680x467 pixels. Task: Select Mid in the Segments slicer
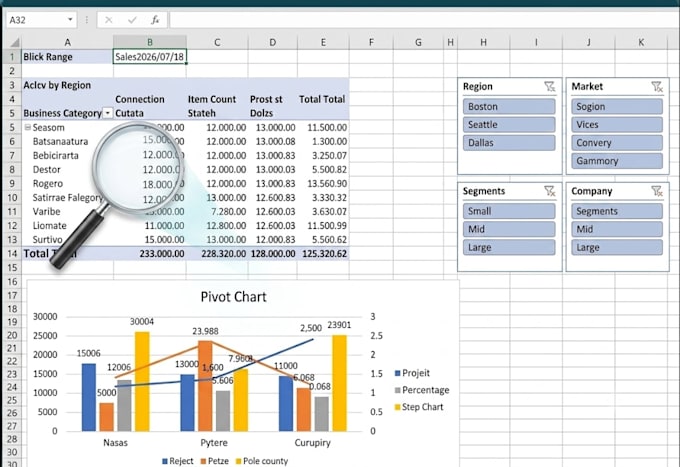pos(509,229)
